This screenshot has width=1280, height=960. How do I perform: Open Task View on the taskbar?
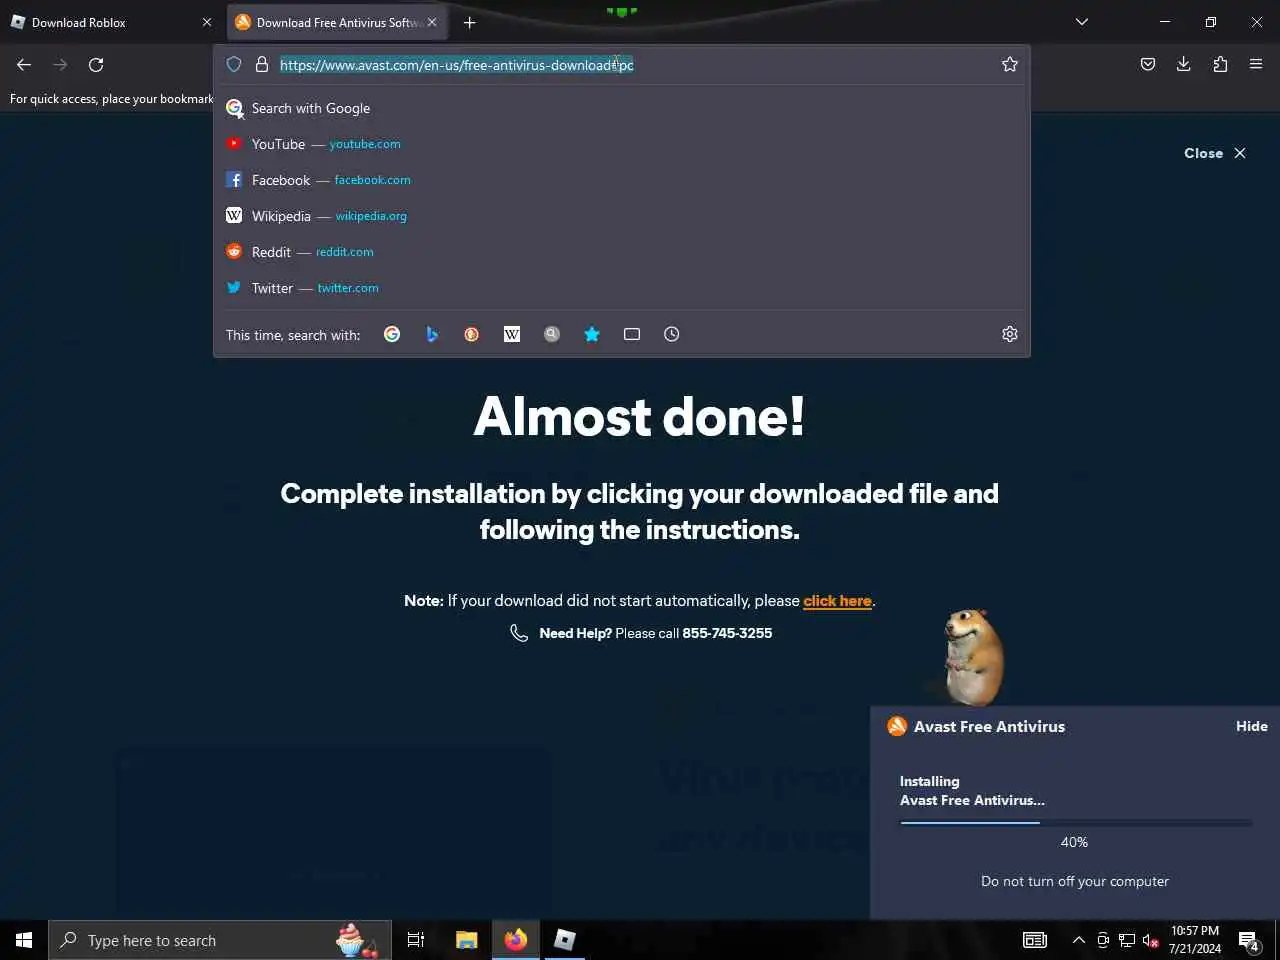pos(416,940)
